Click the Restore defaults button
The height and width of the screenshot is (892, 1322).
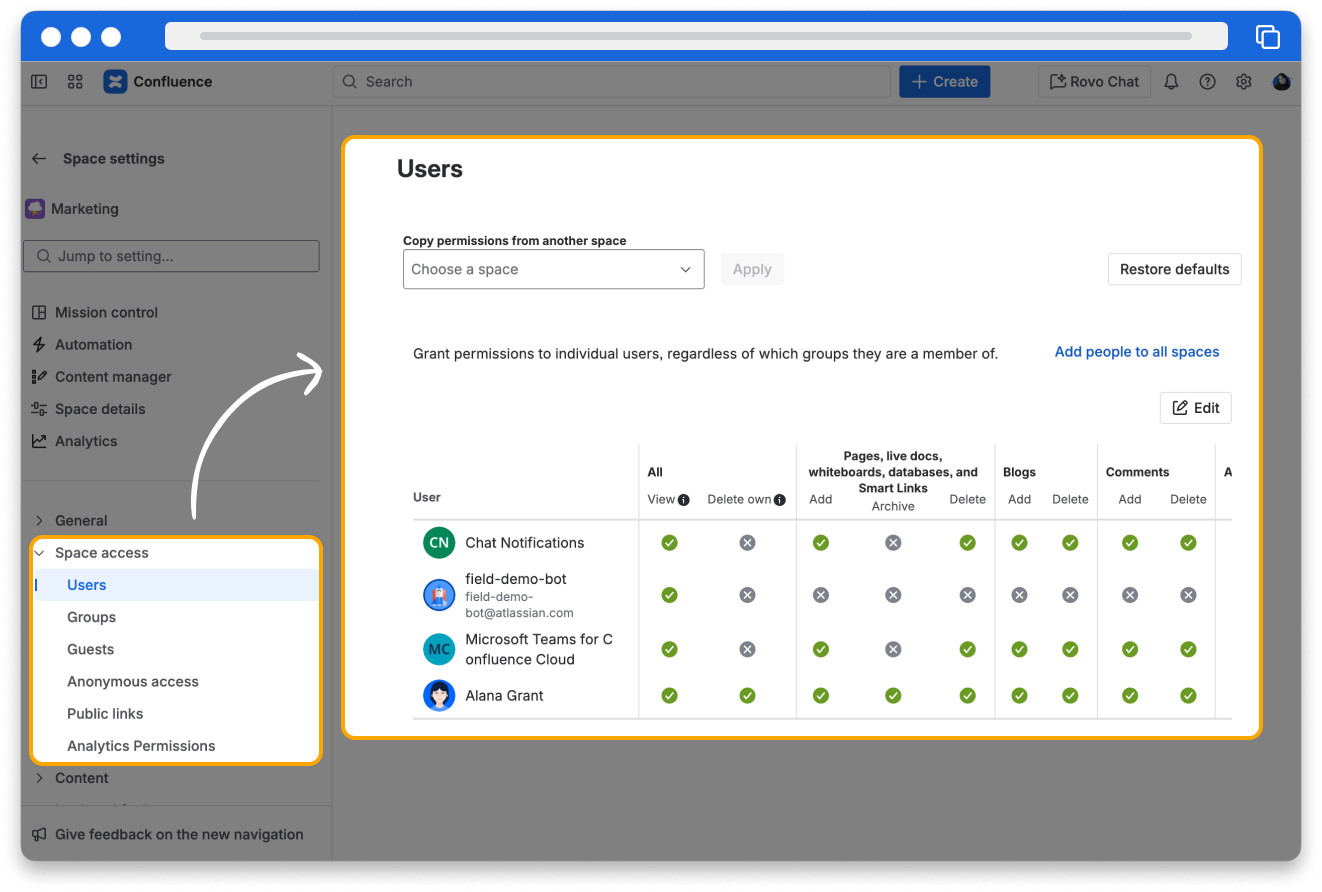coord(1174,269)
